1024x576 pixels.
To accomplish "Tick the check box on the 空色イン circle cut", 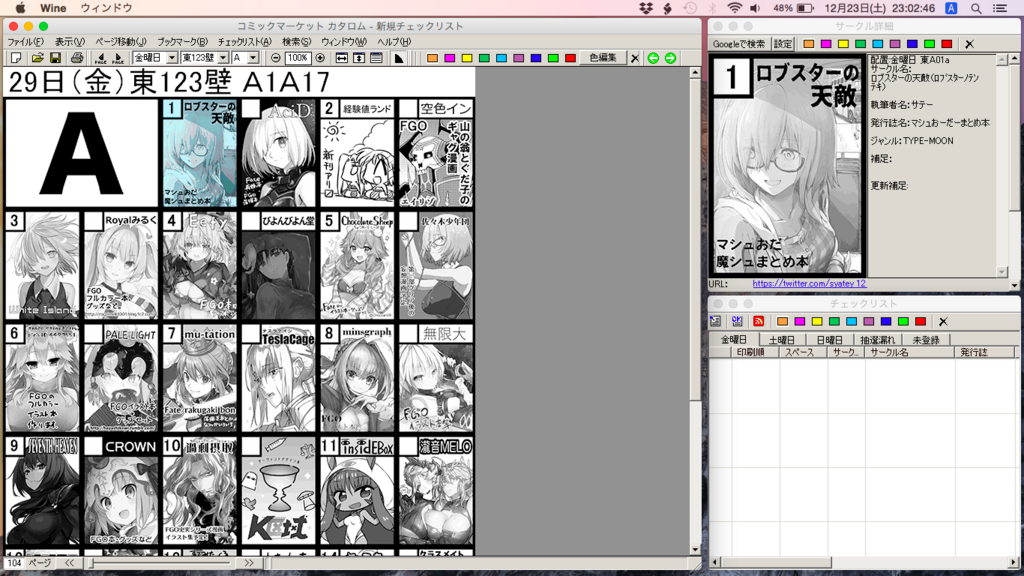I will point(408,108).
